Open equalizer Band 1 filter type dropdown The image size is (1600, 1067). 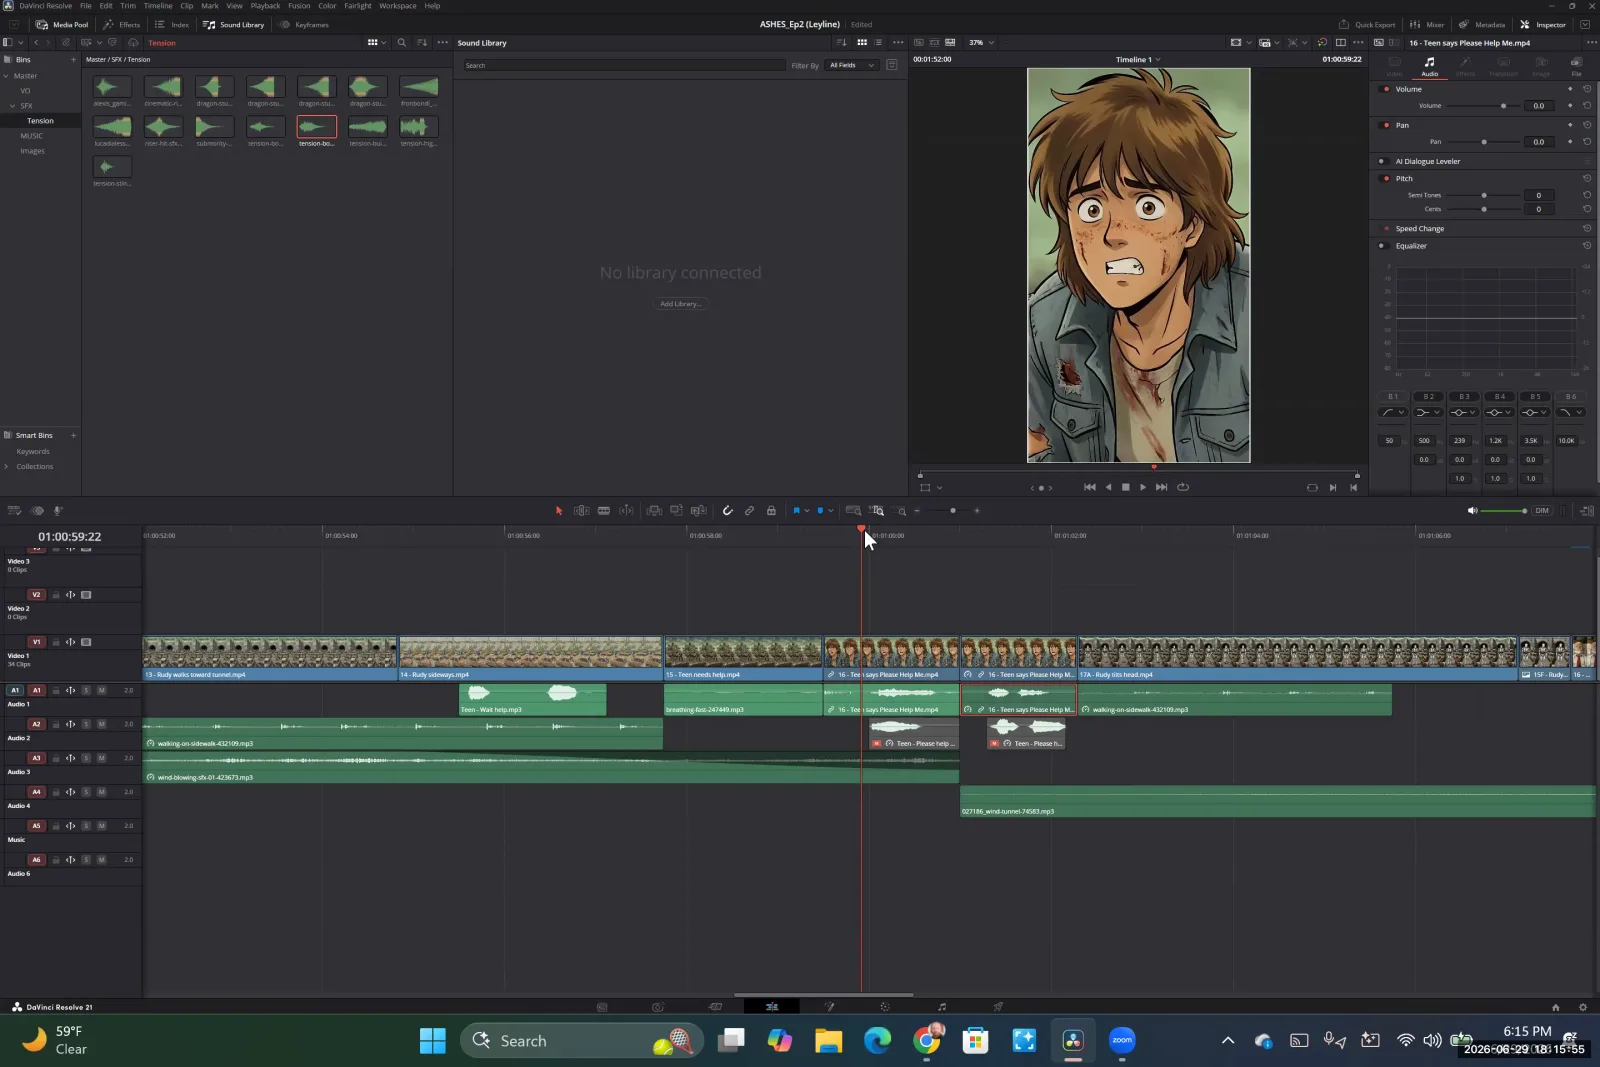1392,412
